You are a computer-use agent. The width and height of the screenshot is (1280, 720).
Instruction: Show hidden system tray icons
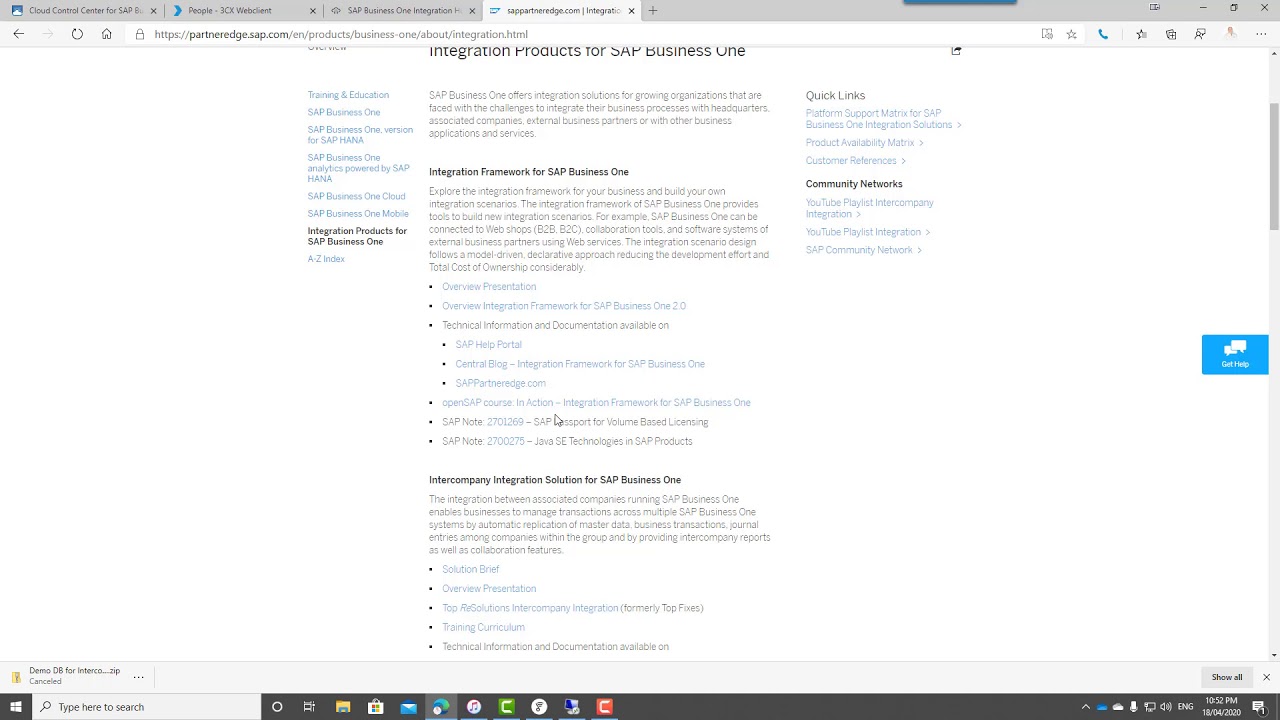click(1086, 707)
